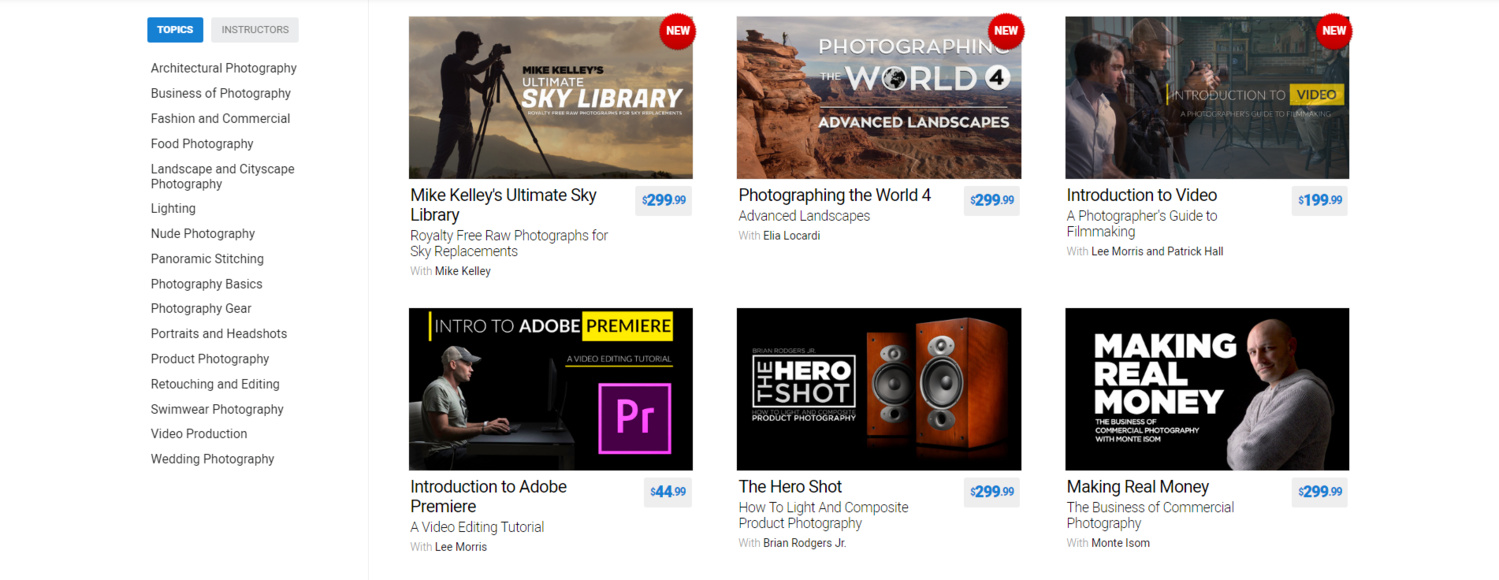Select the Swimwear Photography topic

(x=217, y=409)
